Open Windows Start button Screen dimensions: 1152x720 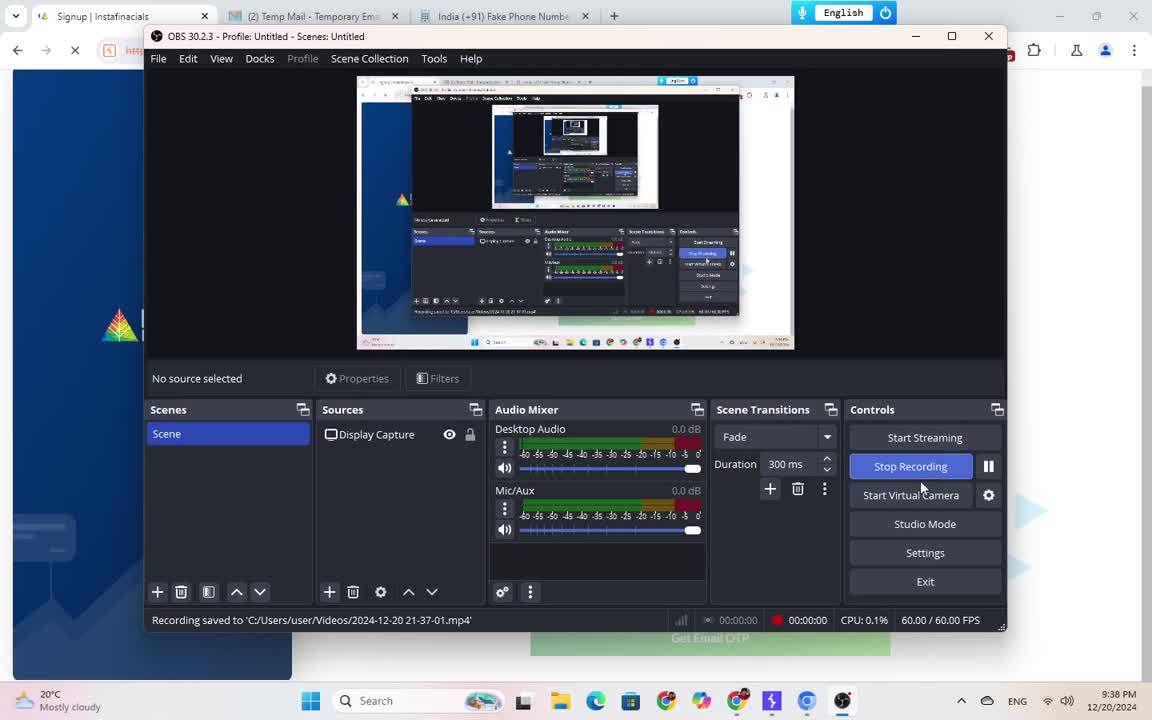(311, 701)
